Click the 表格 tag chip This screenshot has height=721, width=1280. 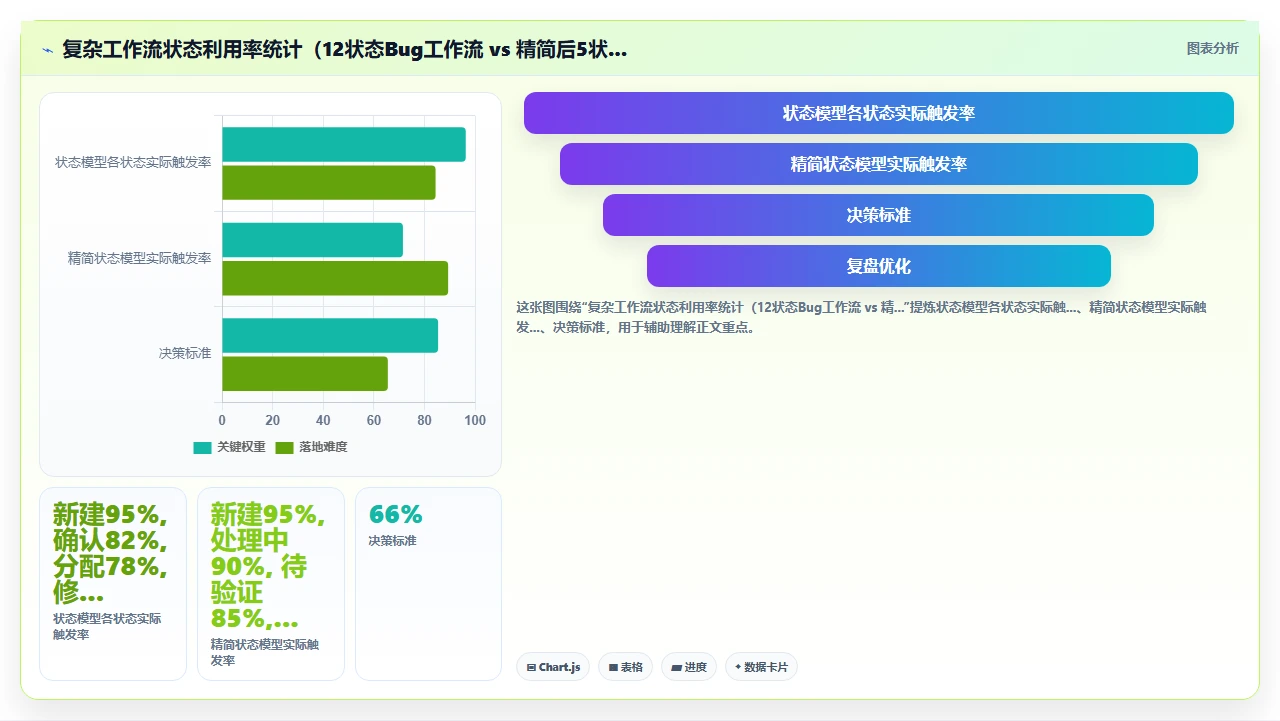click(625, 667)
